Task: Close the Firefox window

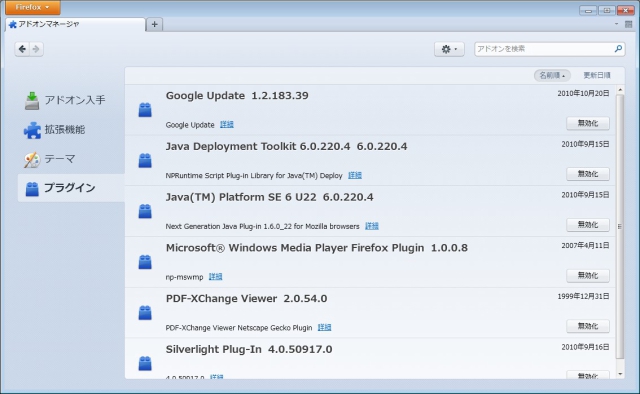Action: [625, 11]
